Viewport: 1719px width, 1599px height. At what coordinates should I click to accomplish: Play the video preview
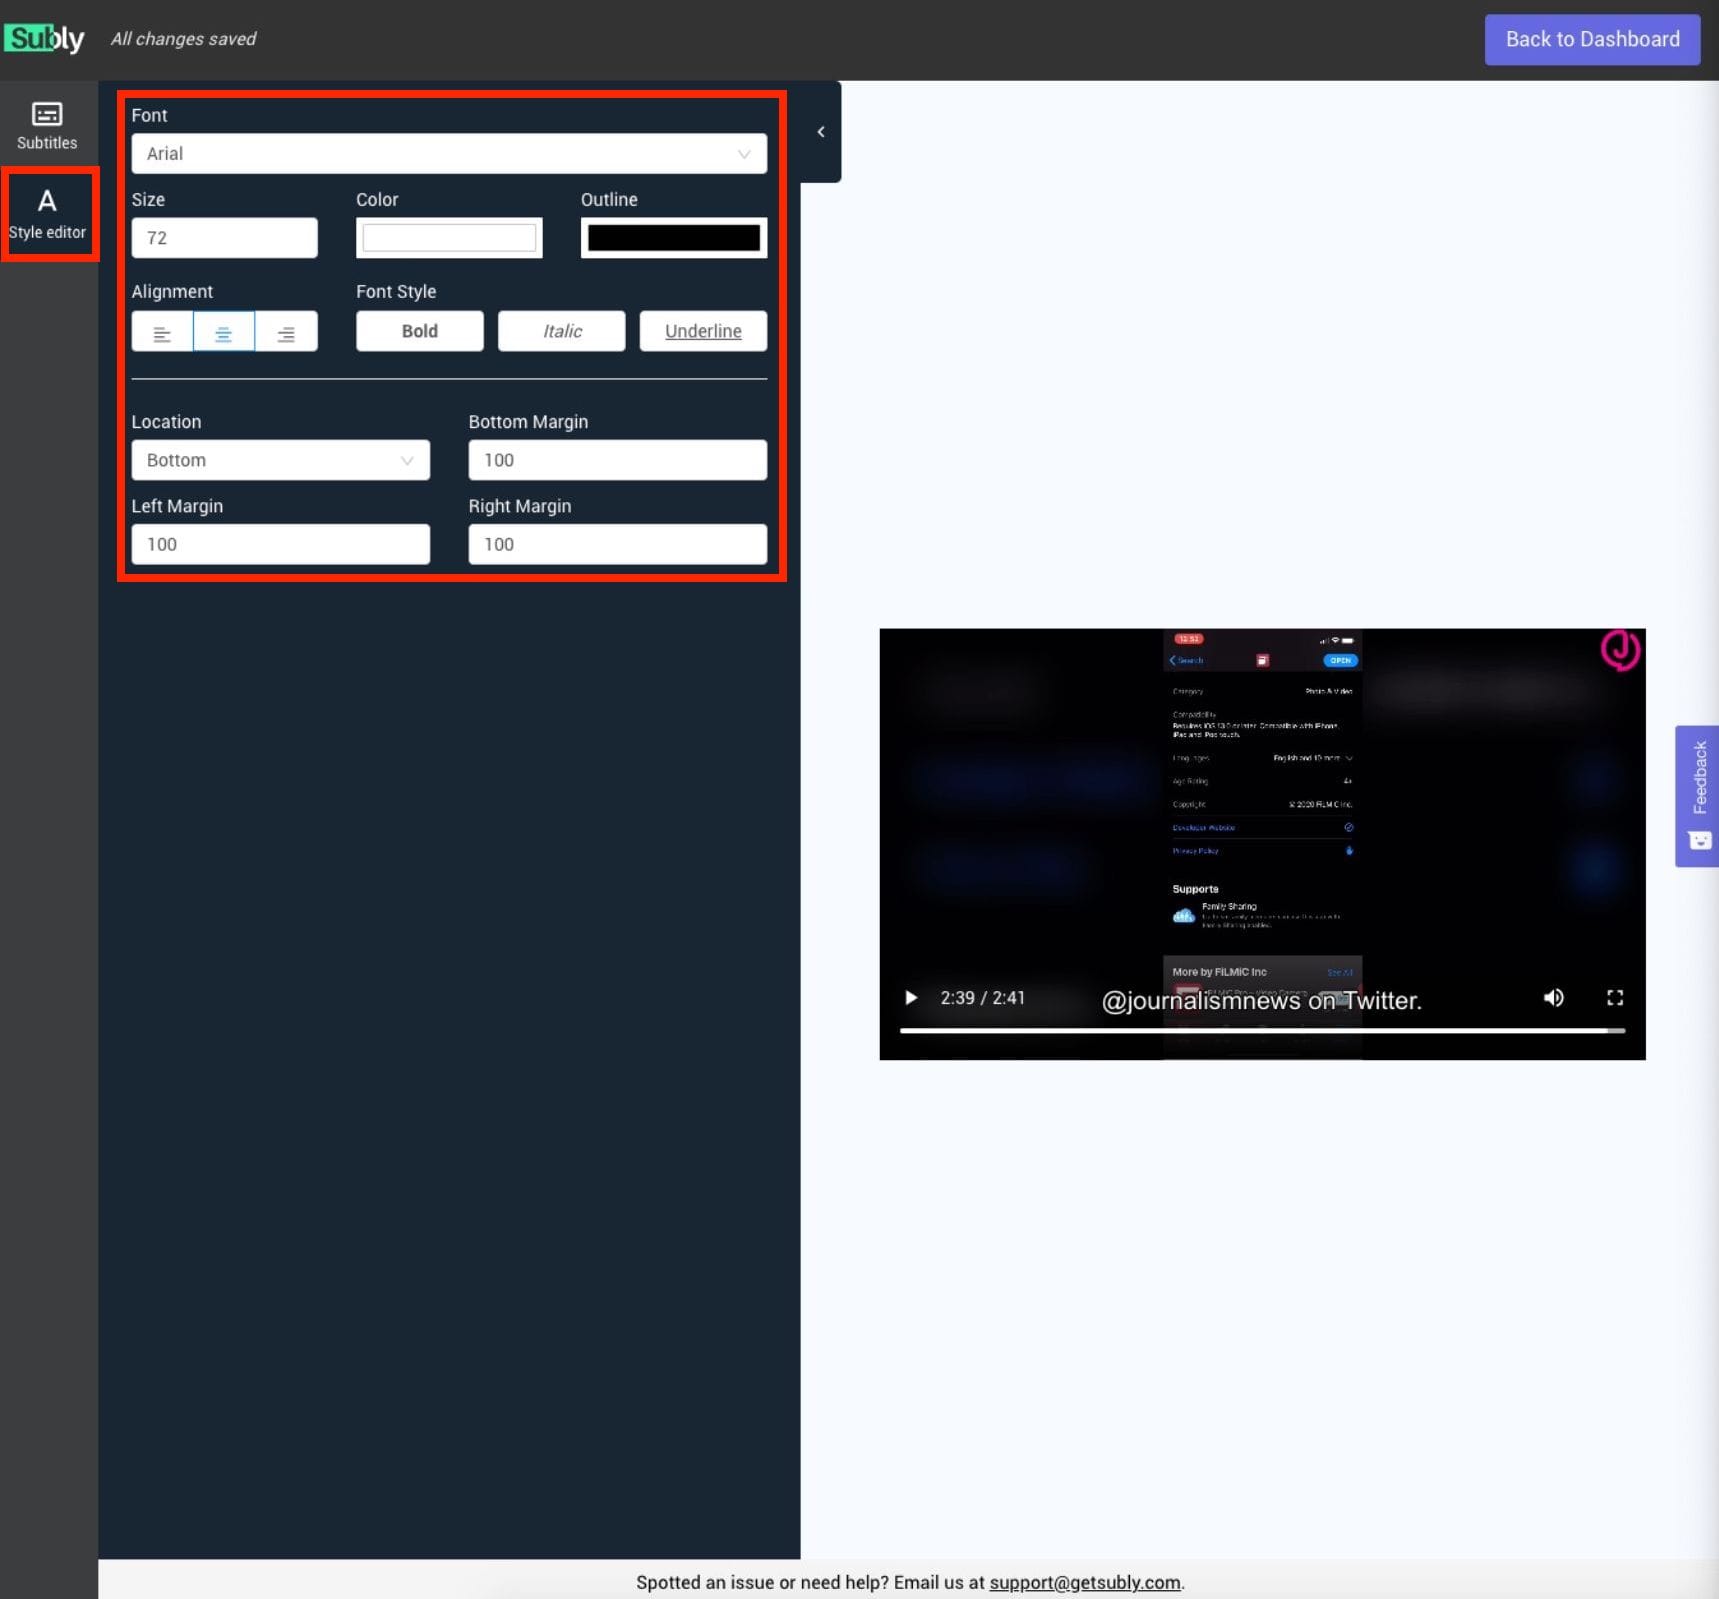910,998
